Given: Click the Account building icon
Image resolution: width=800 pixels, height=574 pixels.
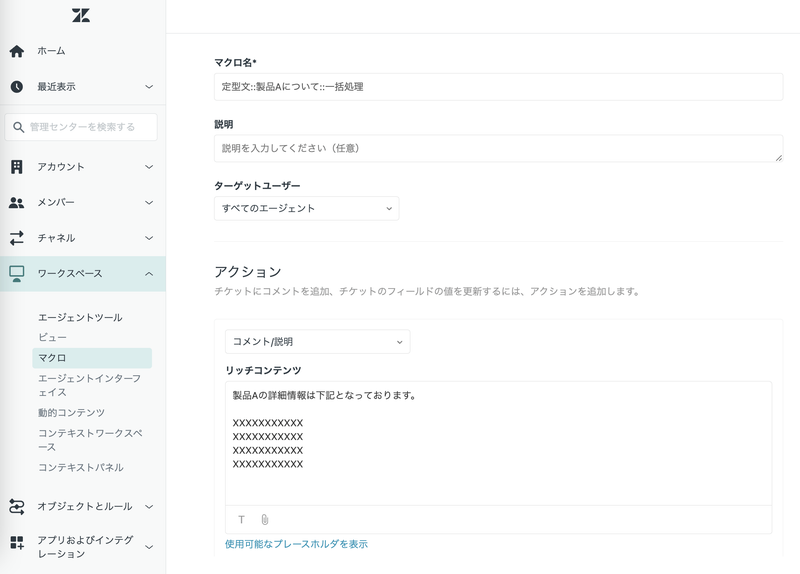Looking at the screenshot, I should pyautogui.click(x=17, y=167).
